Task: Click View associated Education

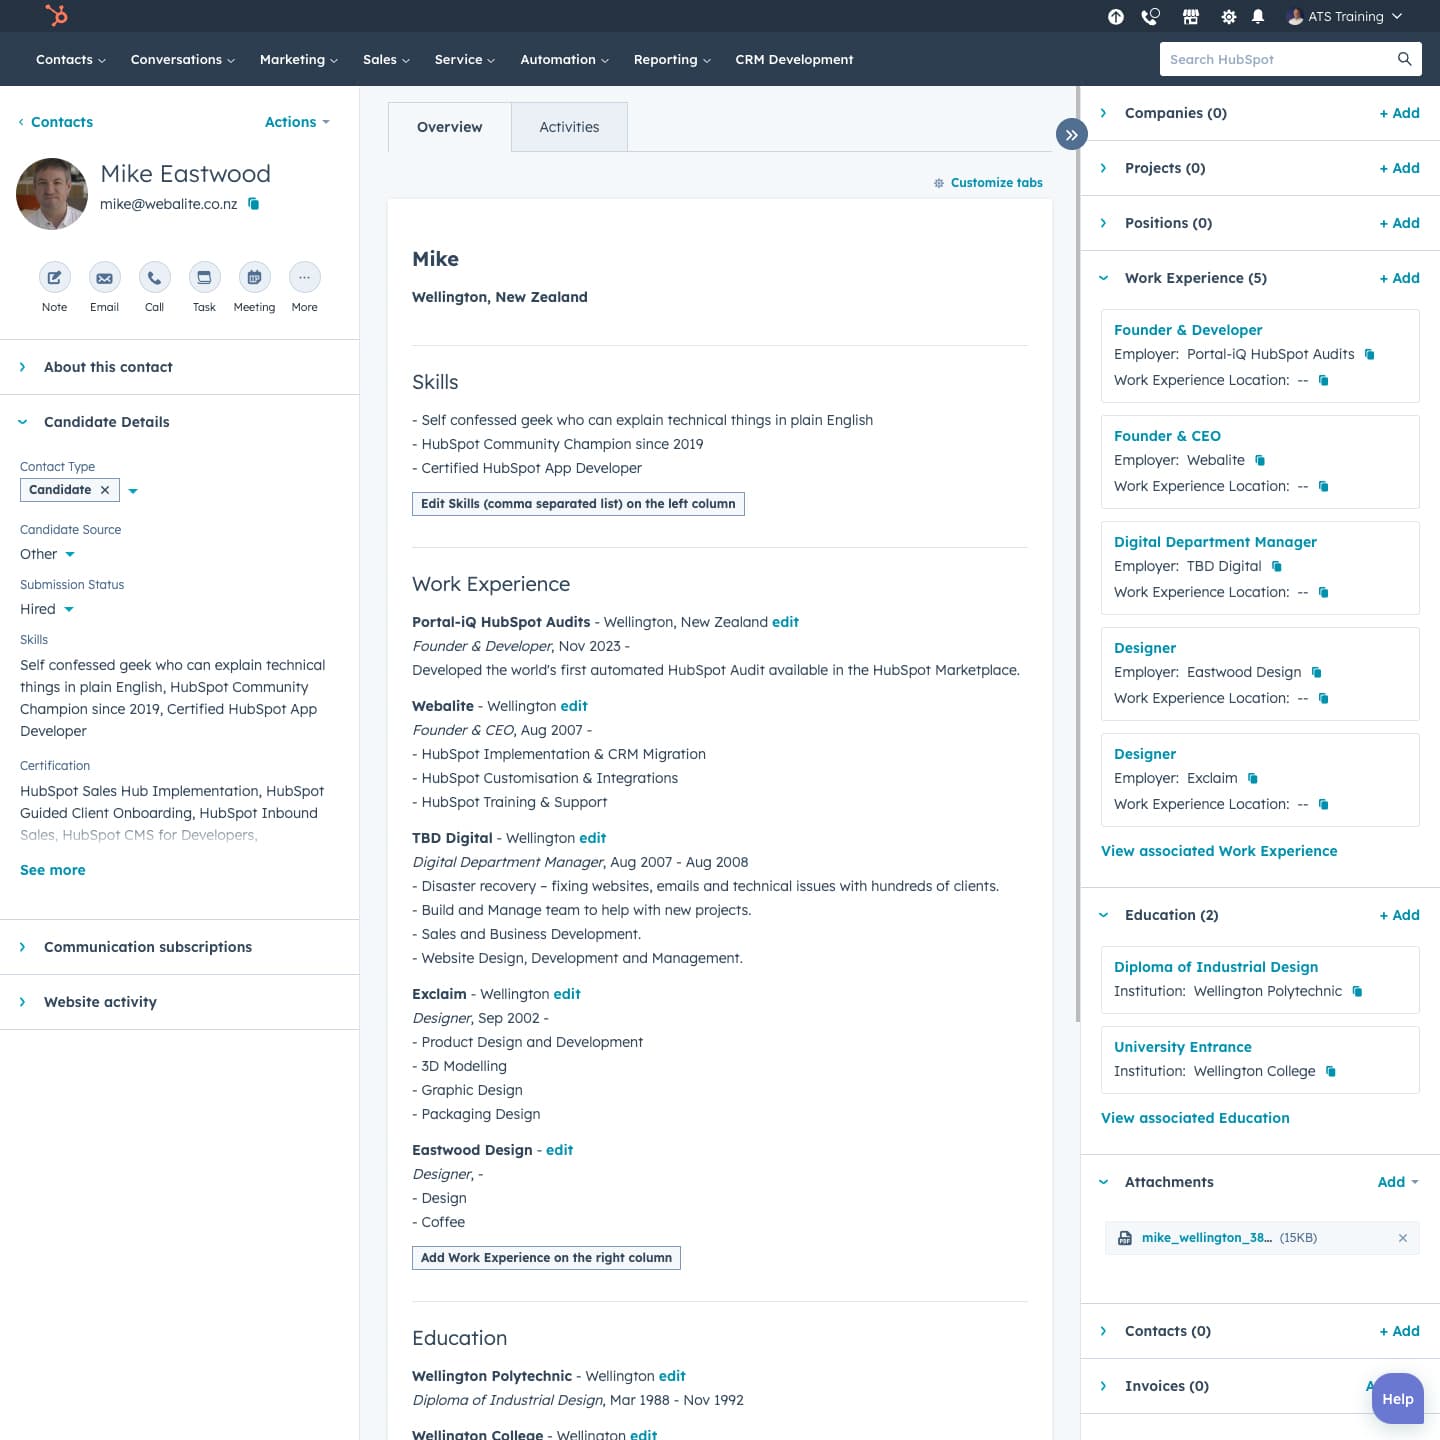Action: pos(1195,1118)
